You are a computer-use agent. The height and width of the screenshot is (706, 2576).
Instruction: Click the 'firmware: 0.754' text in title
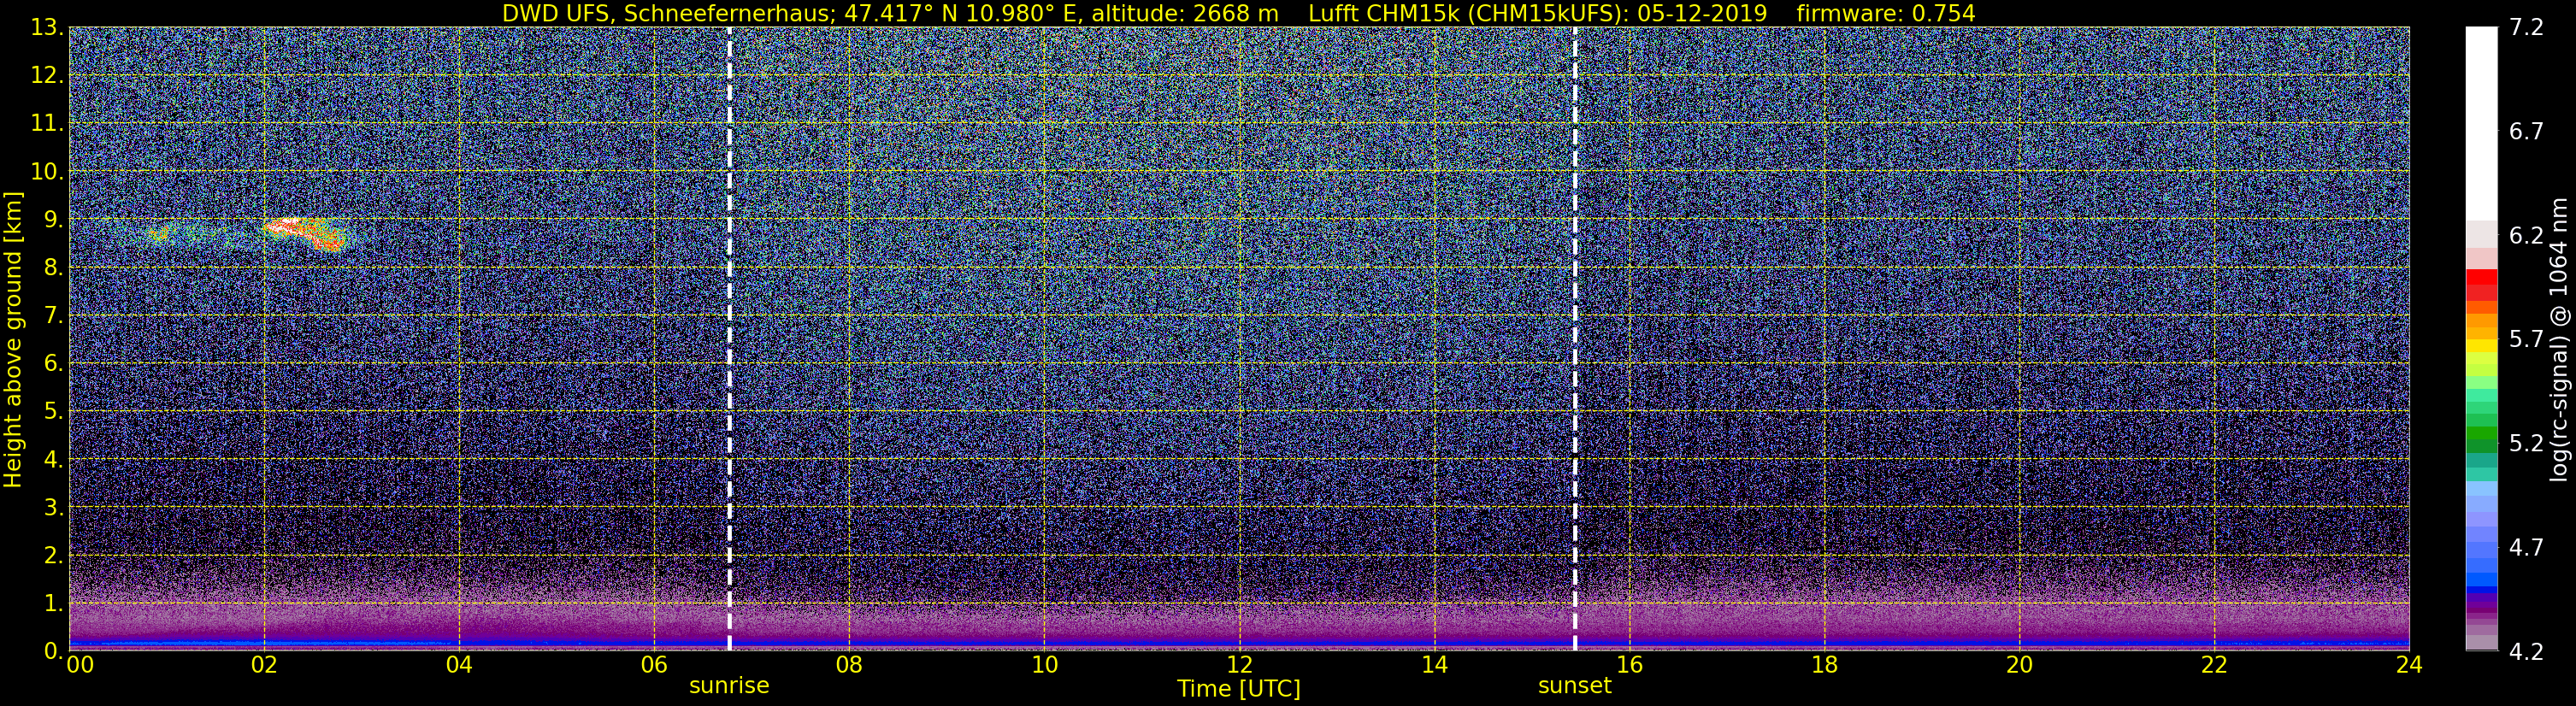click(x=1885, y=13)
